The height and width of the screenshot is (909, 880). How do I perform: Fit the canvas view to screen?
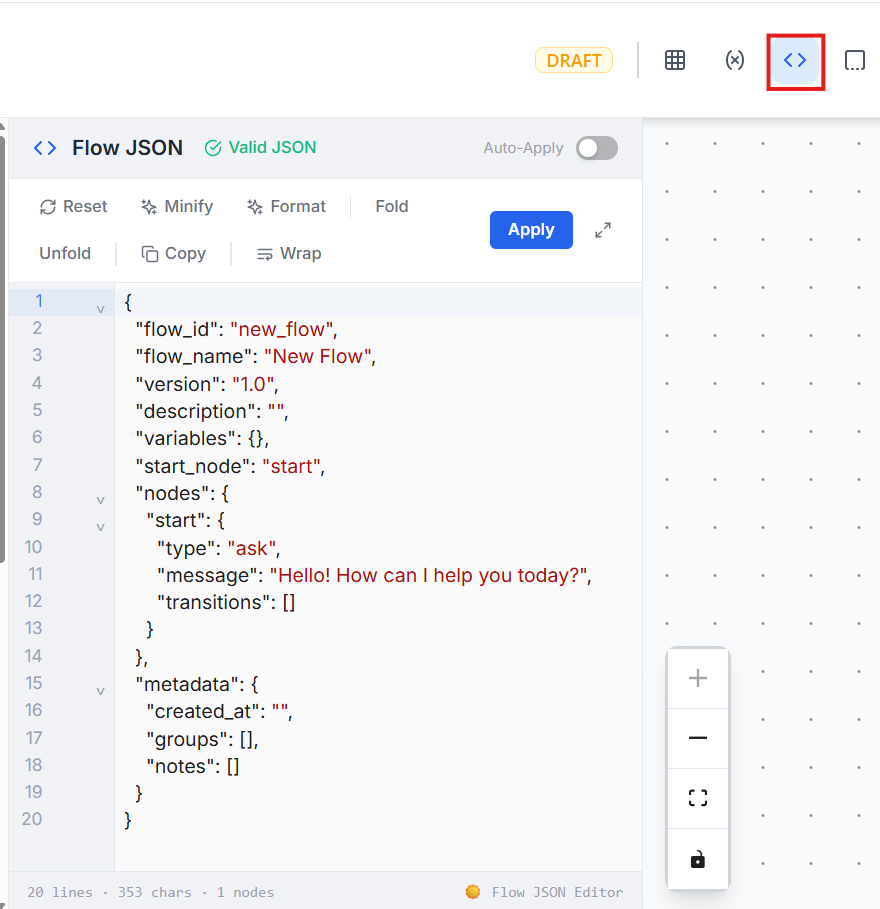(698, 798)
